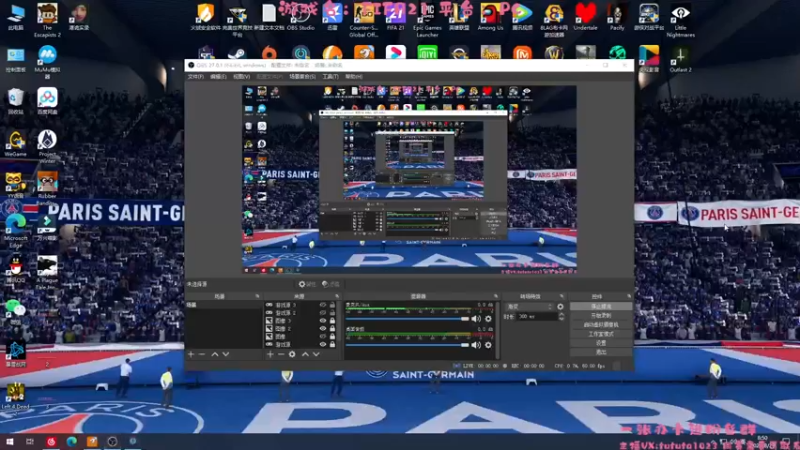800x450 pixels.
Task: Click the Windows Start button
Action: tap(9, 441)
